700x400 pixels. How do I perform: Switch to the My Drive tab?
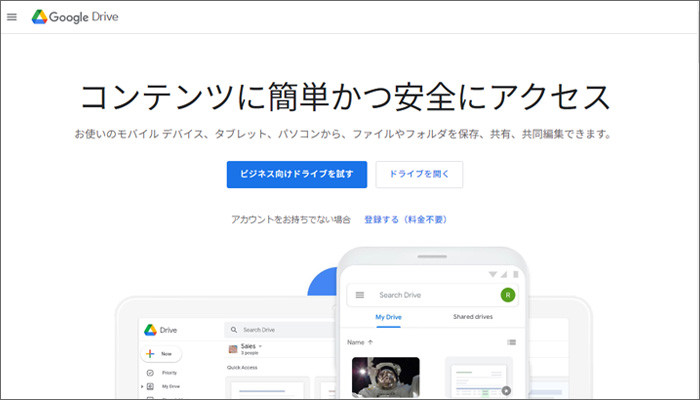pyautogui.click(x=388, y=317)
